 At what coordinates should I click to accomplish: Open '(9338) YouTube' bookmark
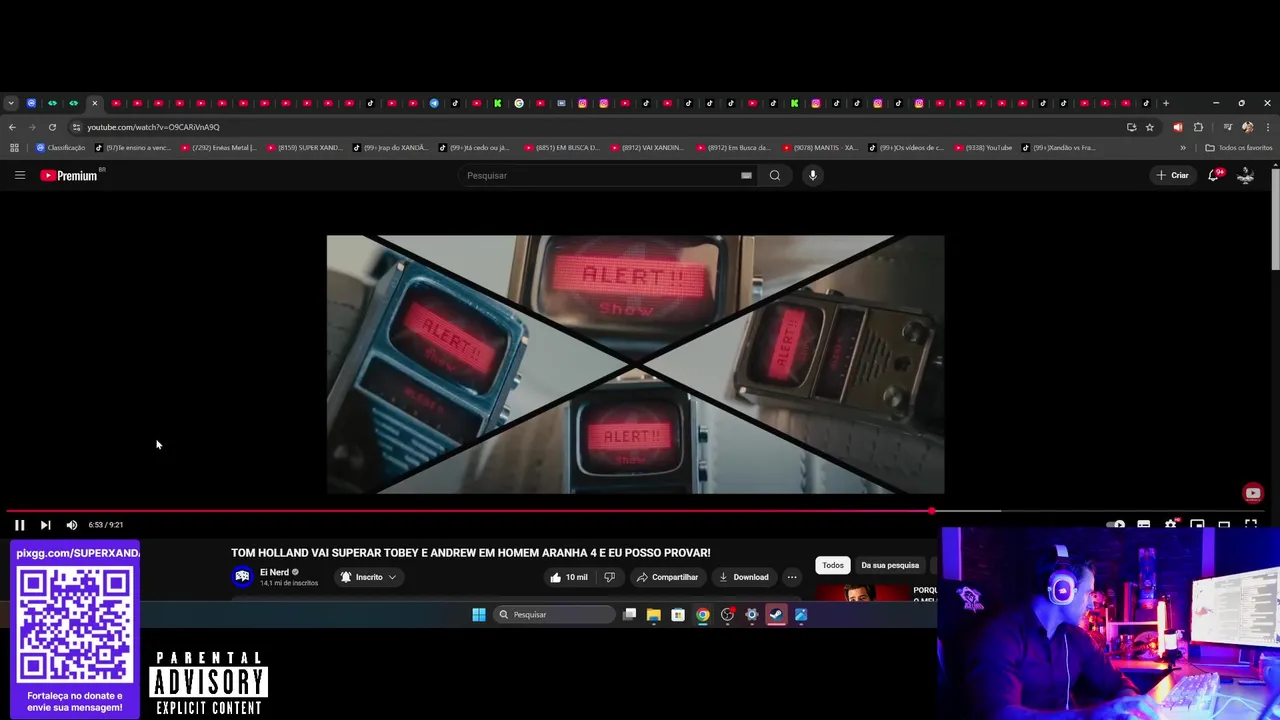982,148
